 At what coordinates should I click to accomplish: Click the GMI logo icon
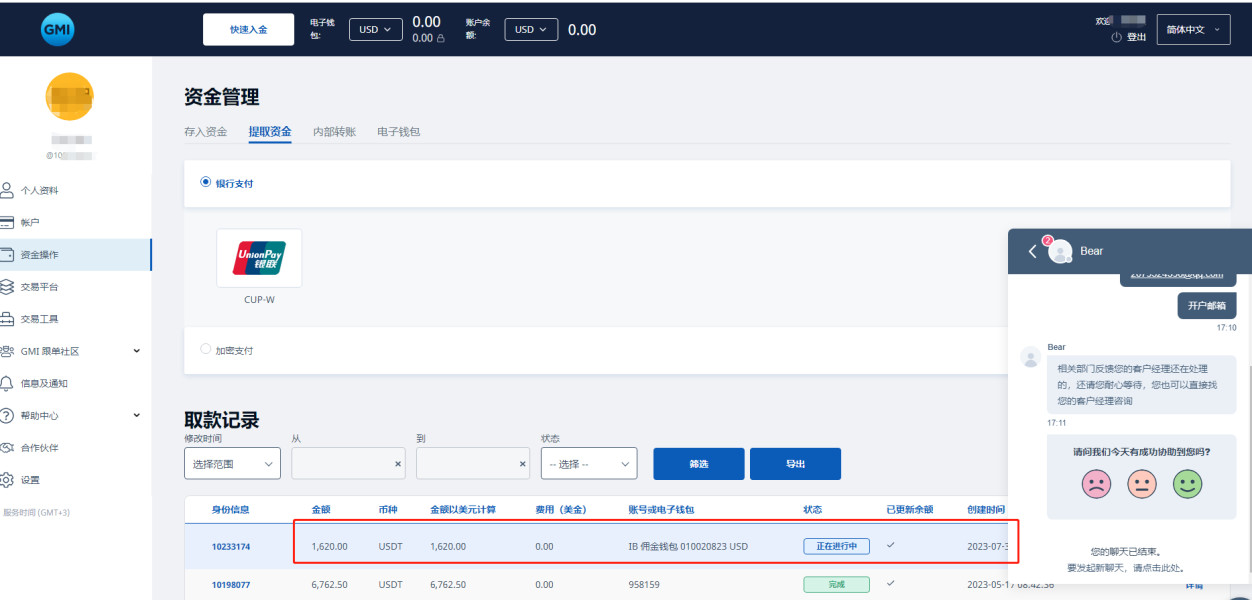coord(58,29)
